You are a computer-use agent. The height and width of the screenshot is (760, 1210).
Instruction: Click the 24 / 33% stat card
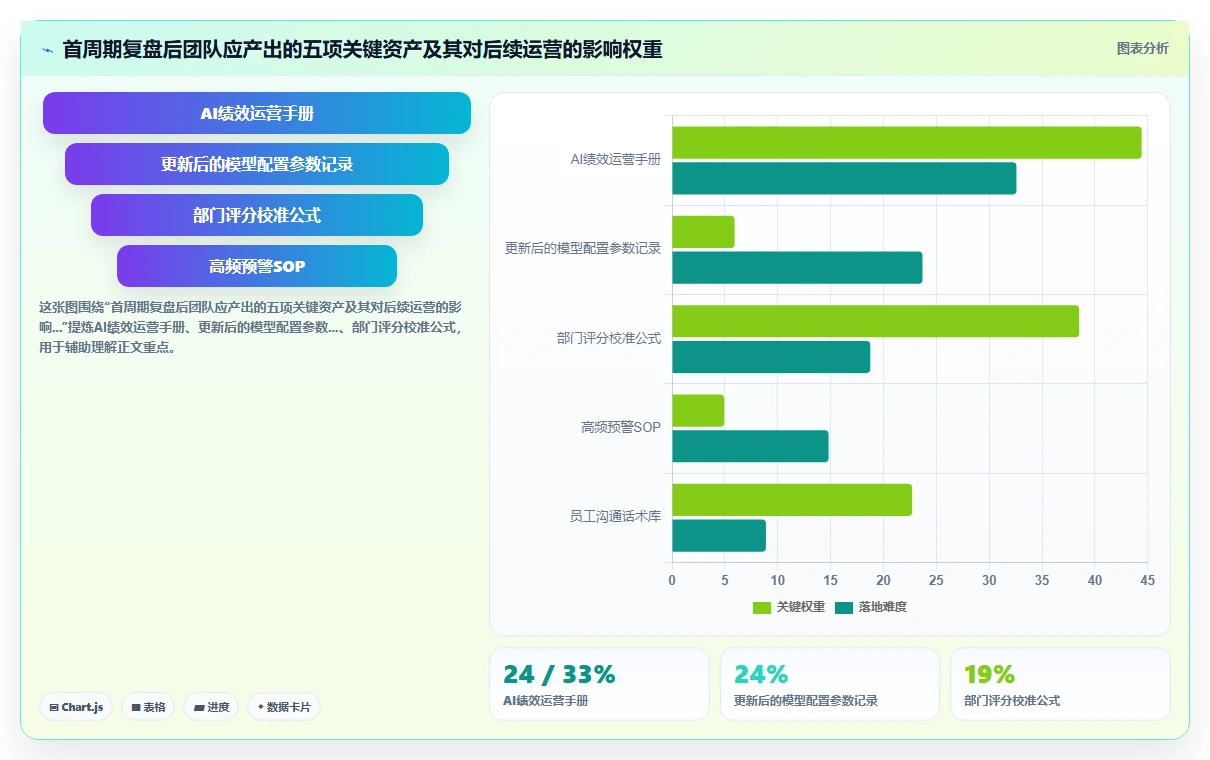599,684
